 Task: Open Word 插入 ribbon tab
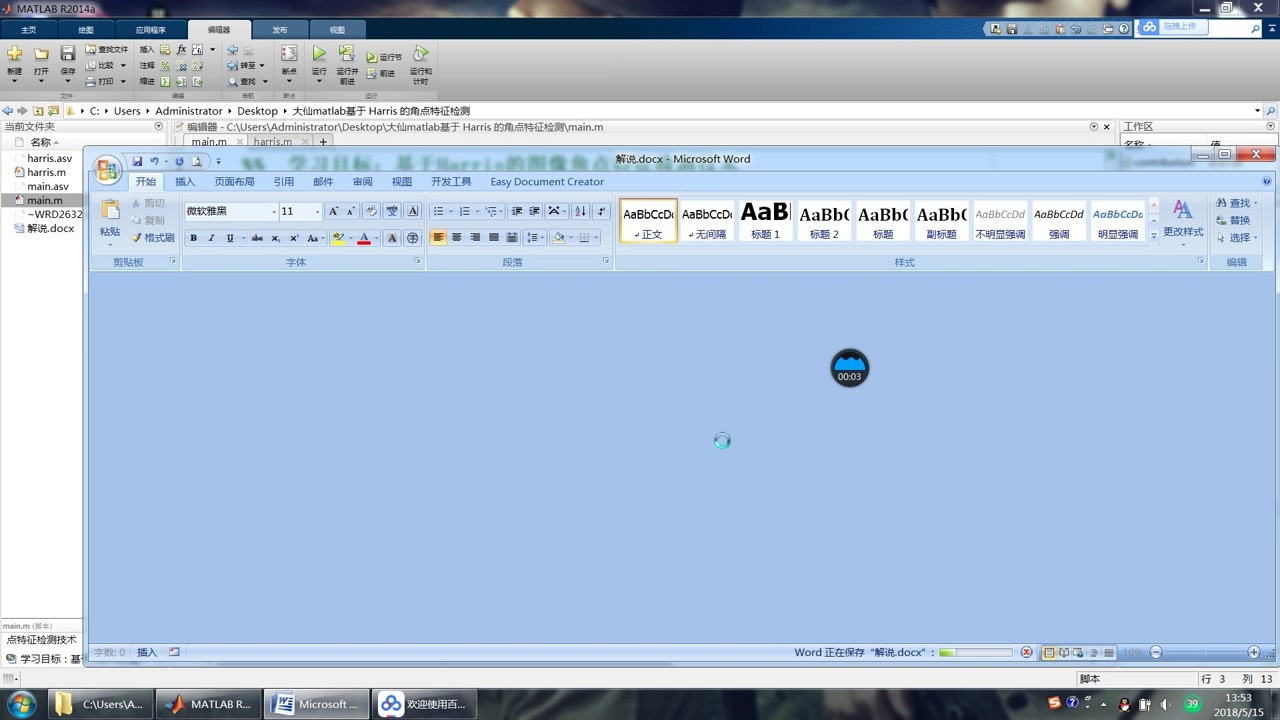tap(185, 182)
